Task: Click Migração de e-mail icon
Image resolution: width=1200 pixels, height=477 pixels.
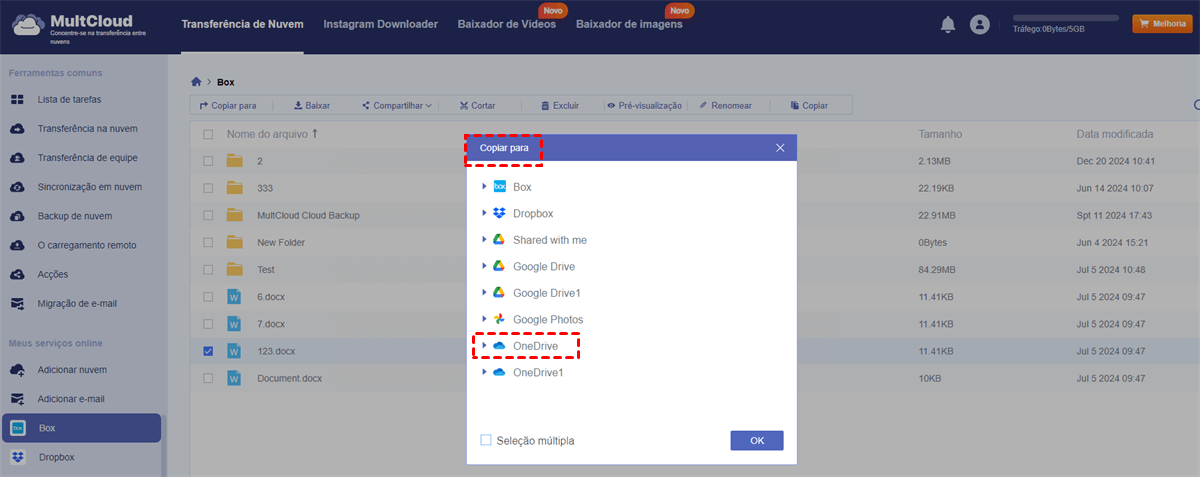Action: pyautogui.click(x=18, y=303)
